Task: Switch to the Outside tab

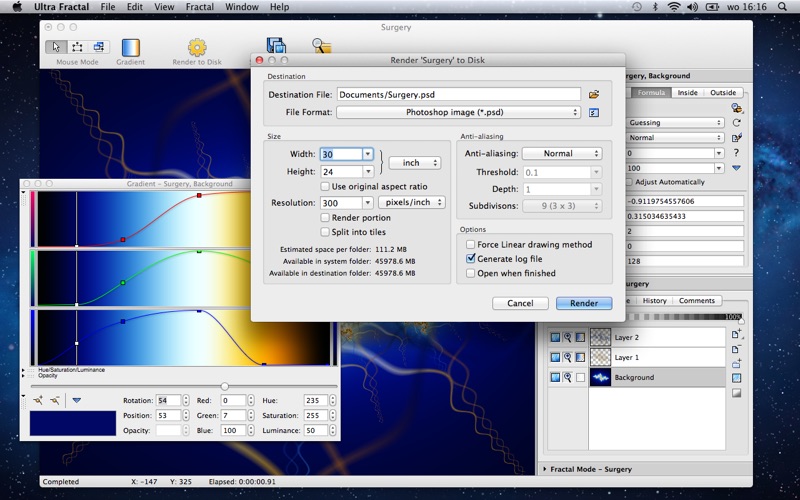Action: (x=723, y=93)
